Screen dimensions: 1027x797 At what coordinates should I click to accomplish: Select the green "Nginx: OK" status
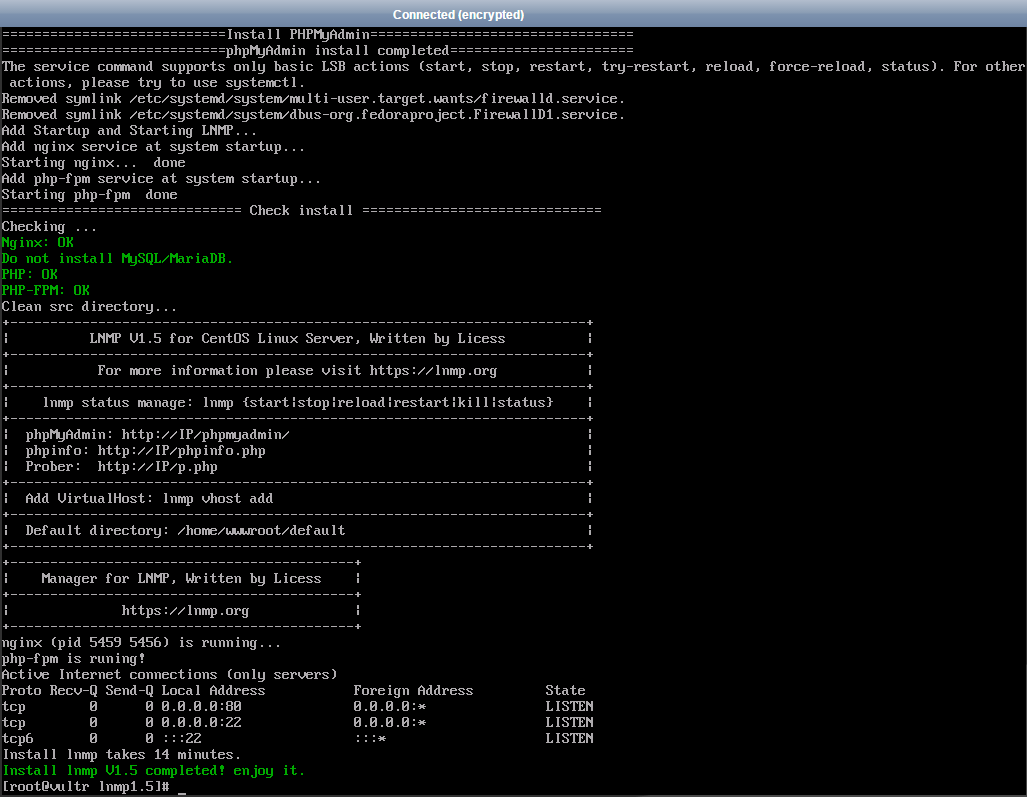37,242
